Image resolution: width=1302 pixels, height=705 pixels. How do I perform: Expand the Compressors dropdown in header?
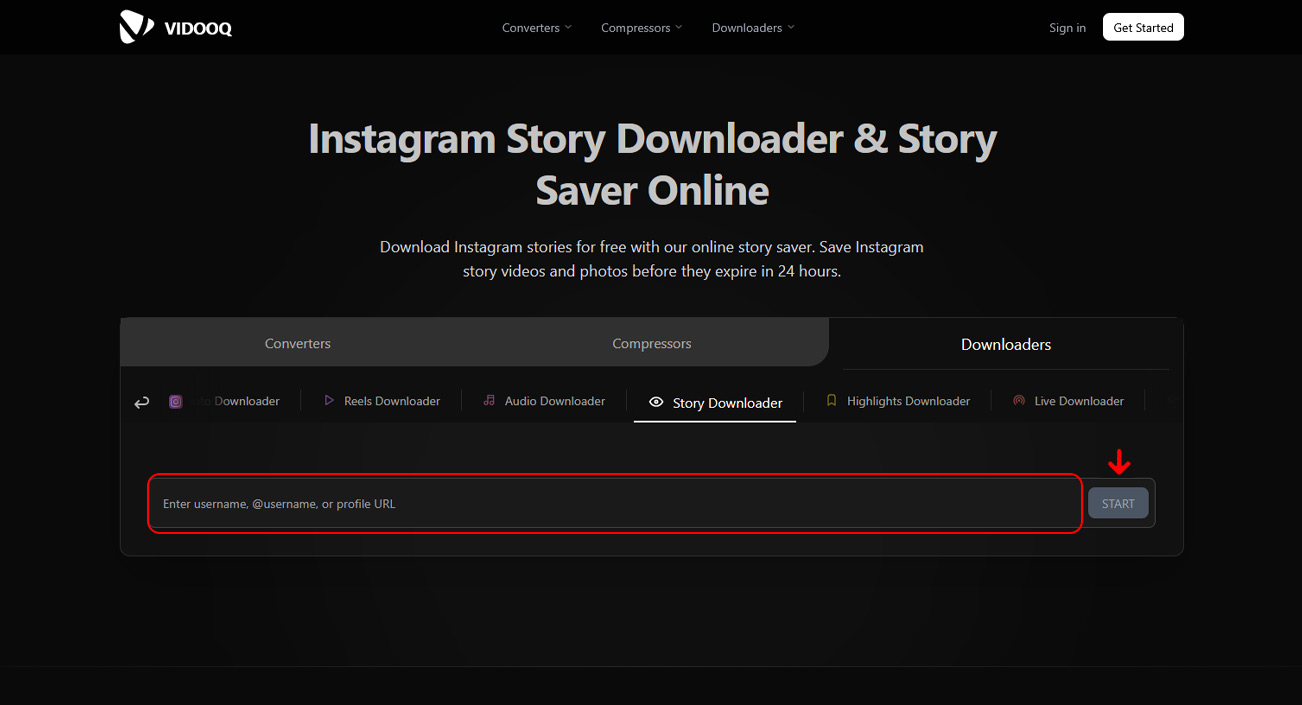[x=641, y=28]
